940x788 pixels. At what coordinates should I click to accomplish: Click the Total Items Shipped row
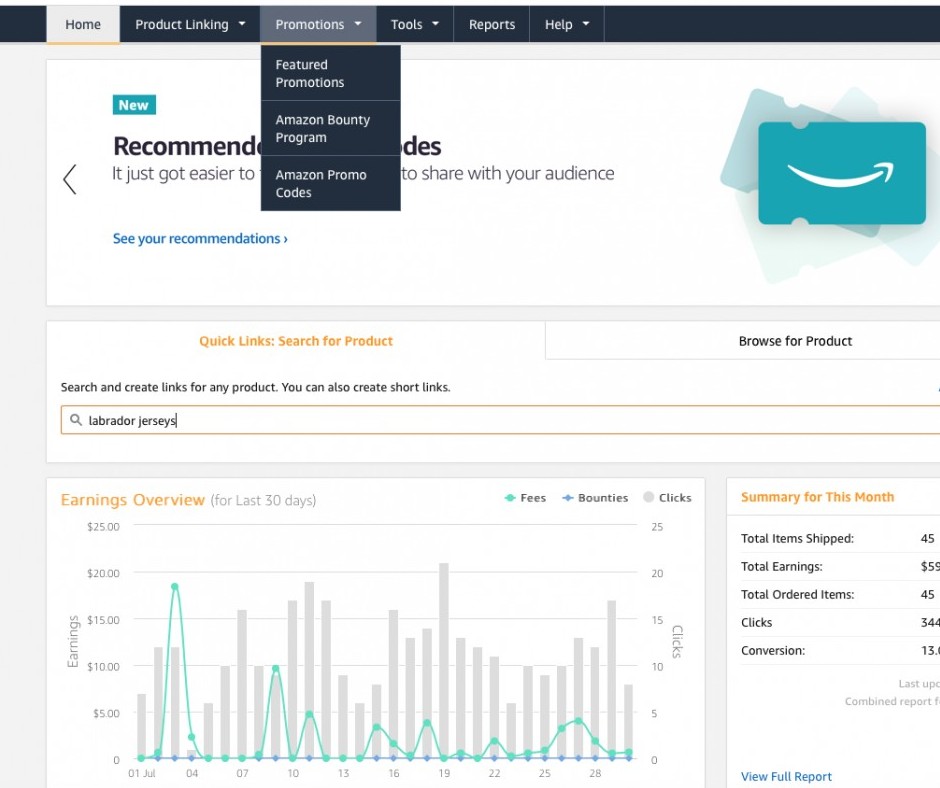[x=839, y=539]
